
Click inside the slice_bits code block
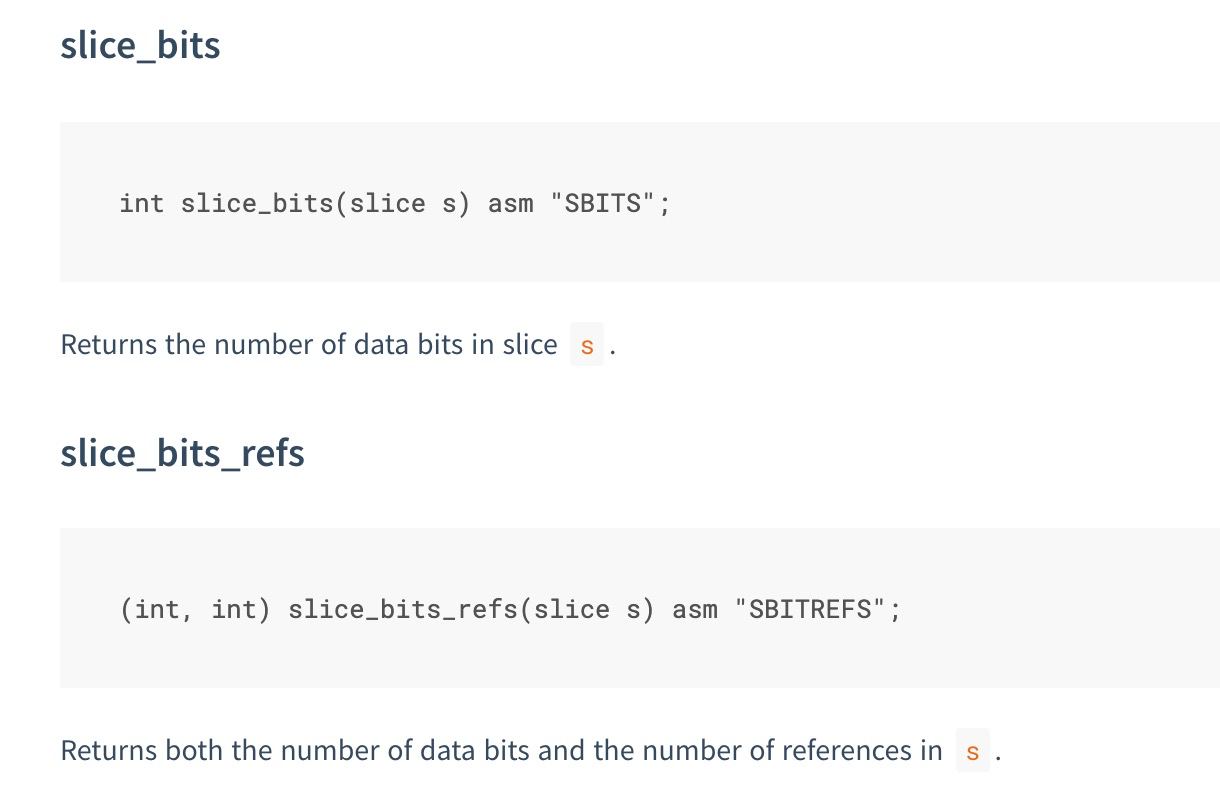click(640, 202)
